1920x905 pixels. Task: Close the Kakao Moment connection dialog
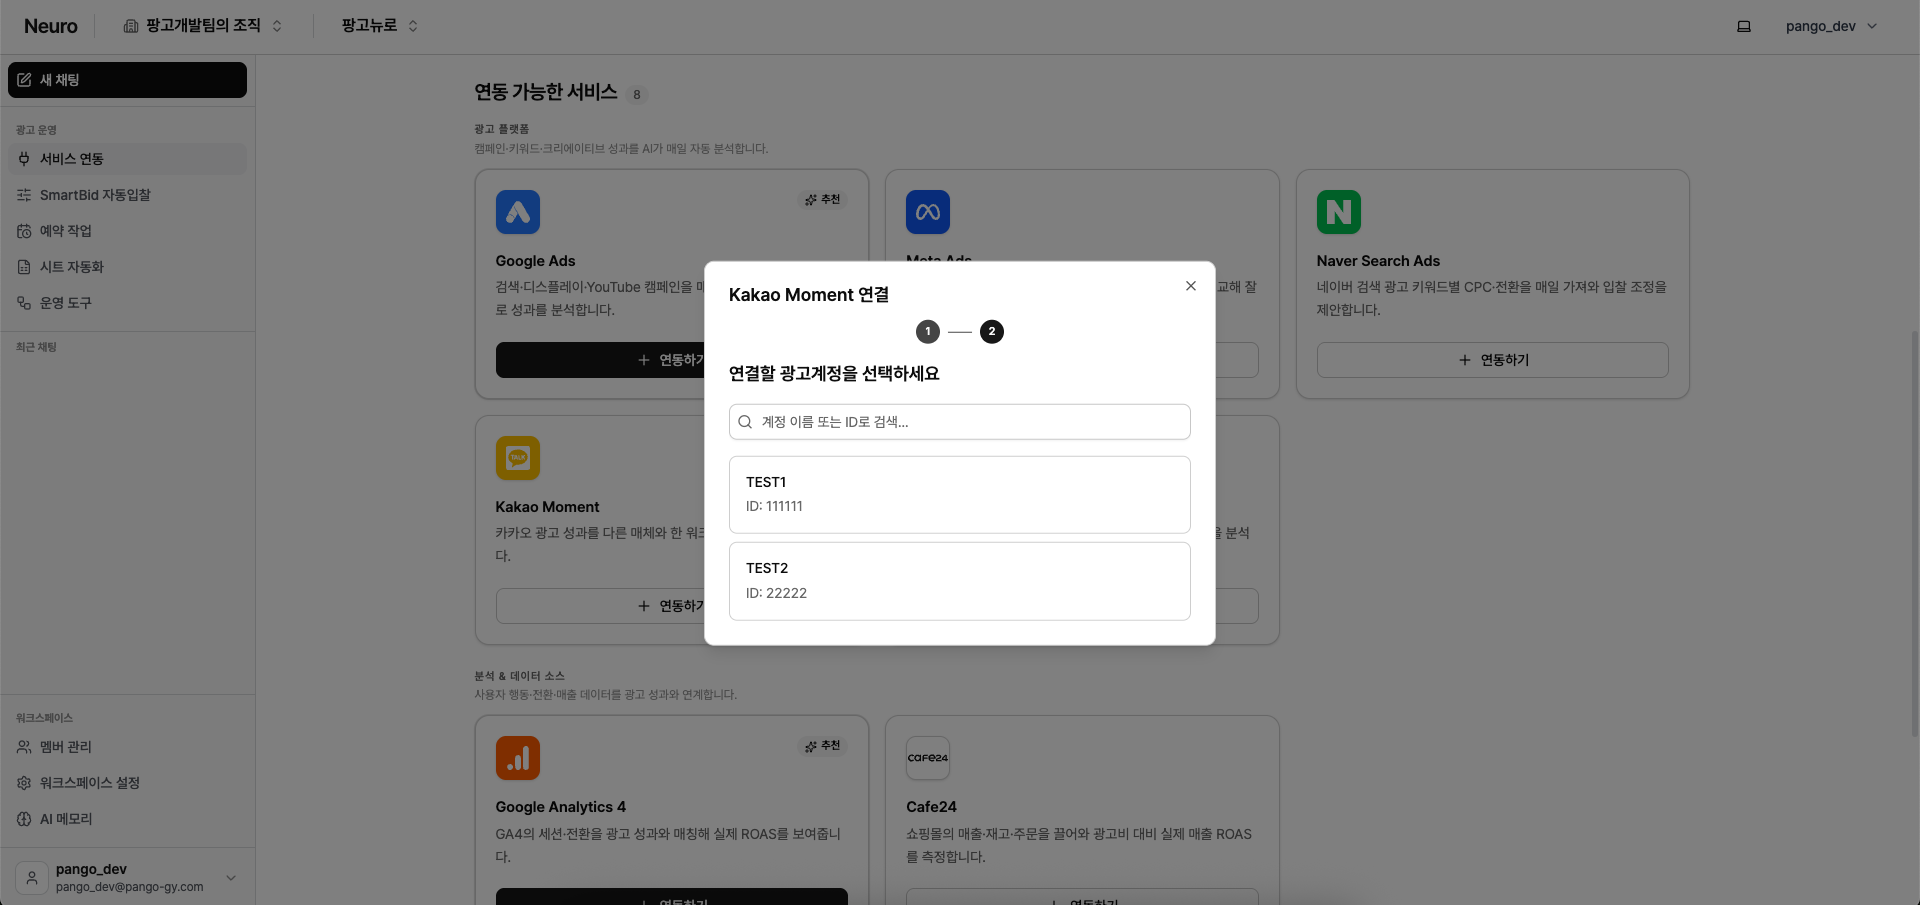coord(1190,286)
